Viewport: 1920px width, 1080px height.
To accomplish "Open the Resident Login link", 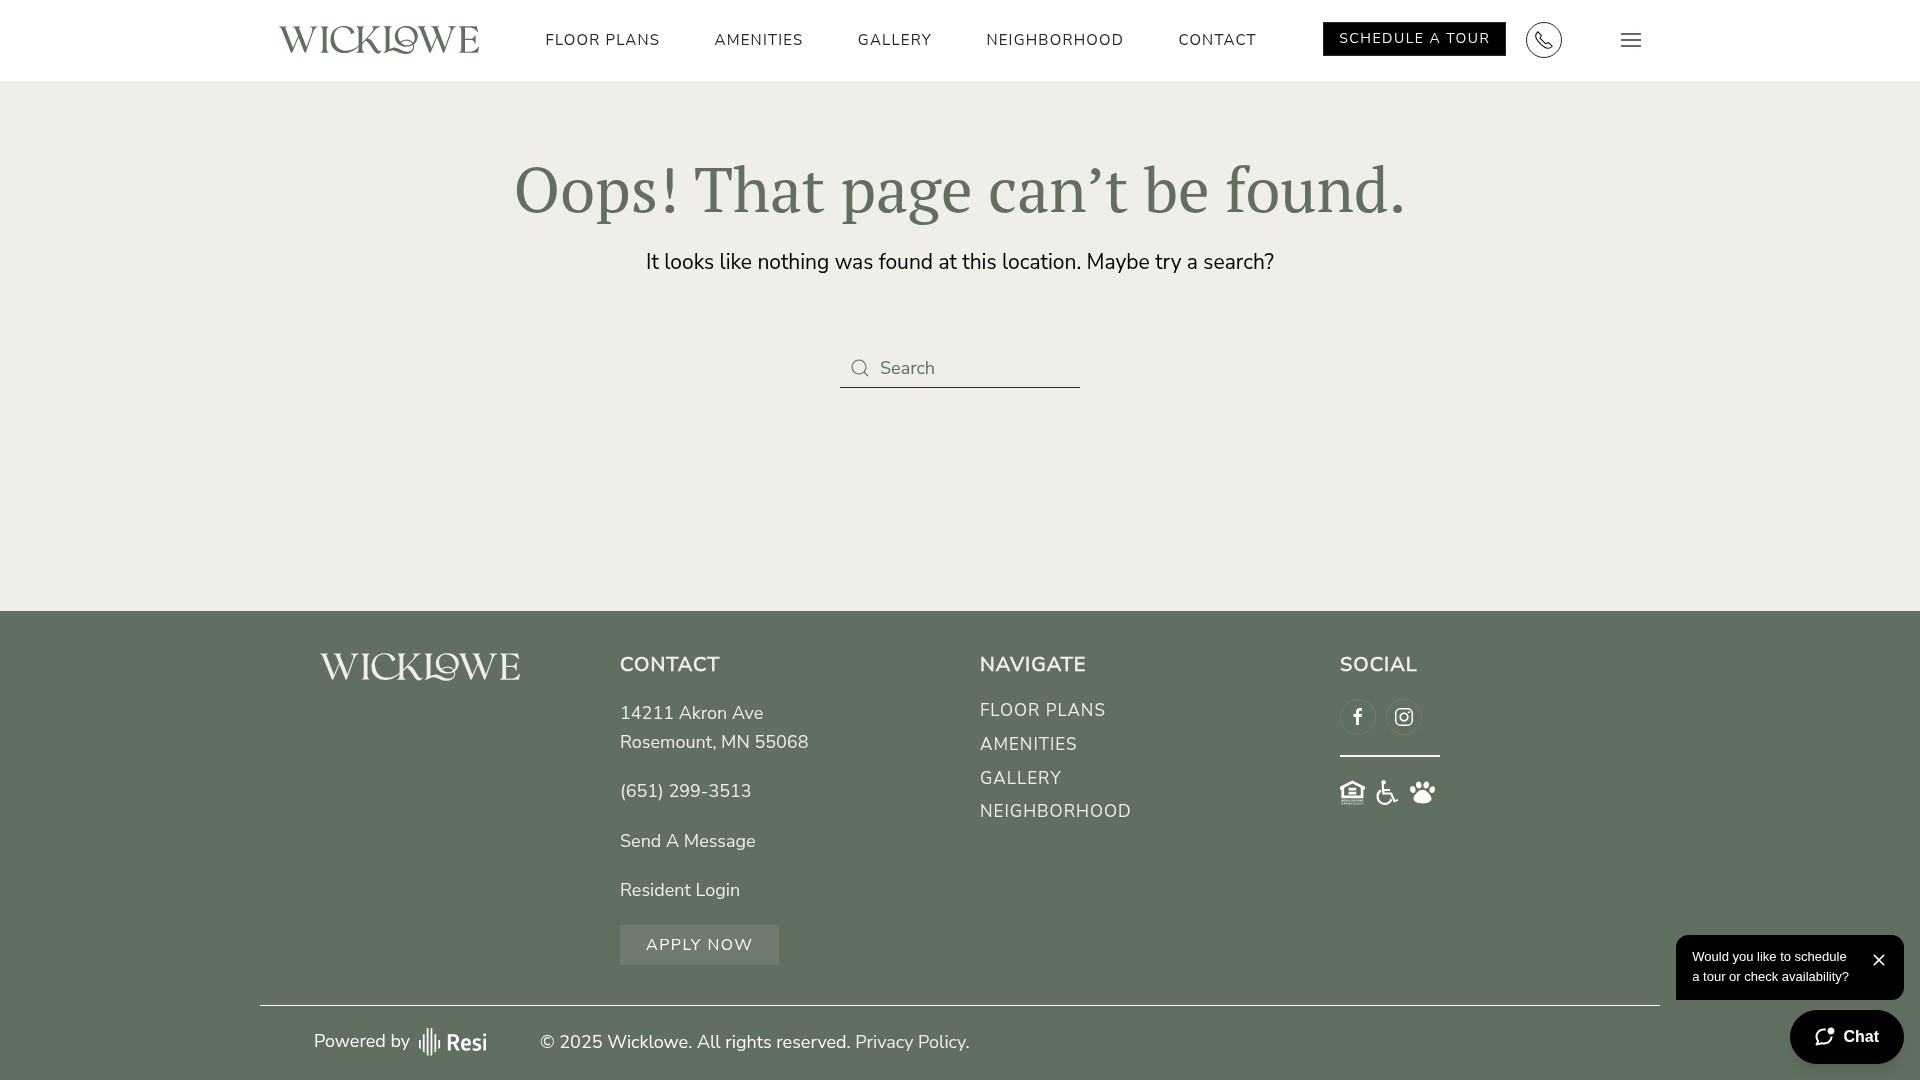I will coord(680,890).
